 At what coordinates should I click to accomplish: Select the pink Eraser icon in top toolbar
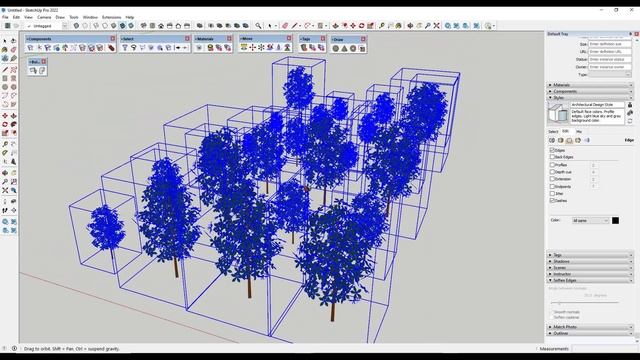pos(284,26)
